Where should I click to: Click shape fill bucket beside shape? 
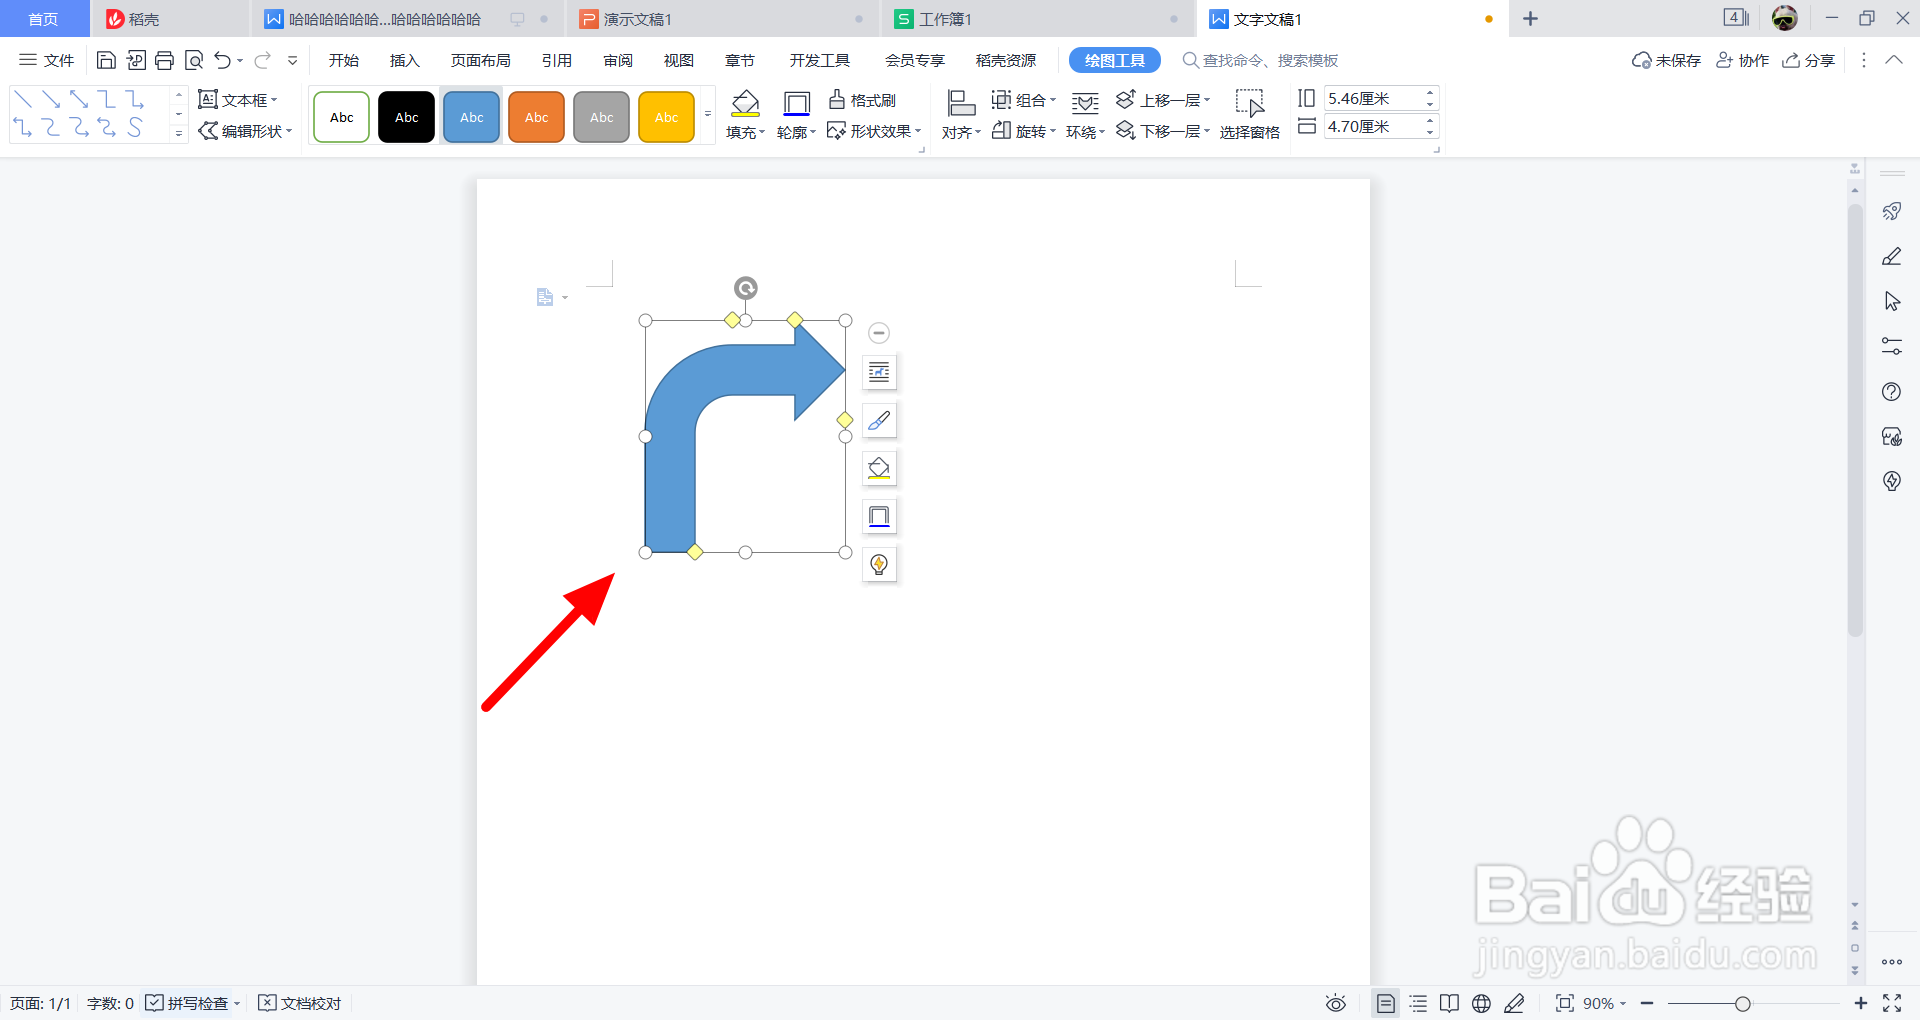click(879, 469)
